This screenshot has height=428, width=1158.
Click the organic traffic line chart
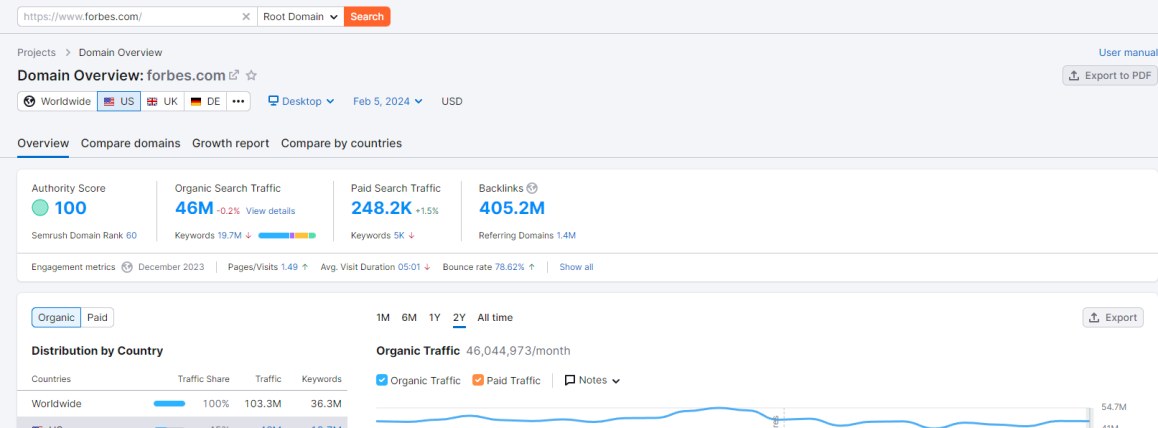pyautogui.click(x=733, y=418)
